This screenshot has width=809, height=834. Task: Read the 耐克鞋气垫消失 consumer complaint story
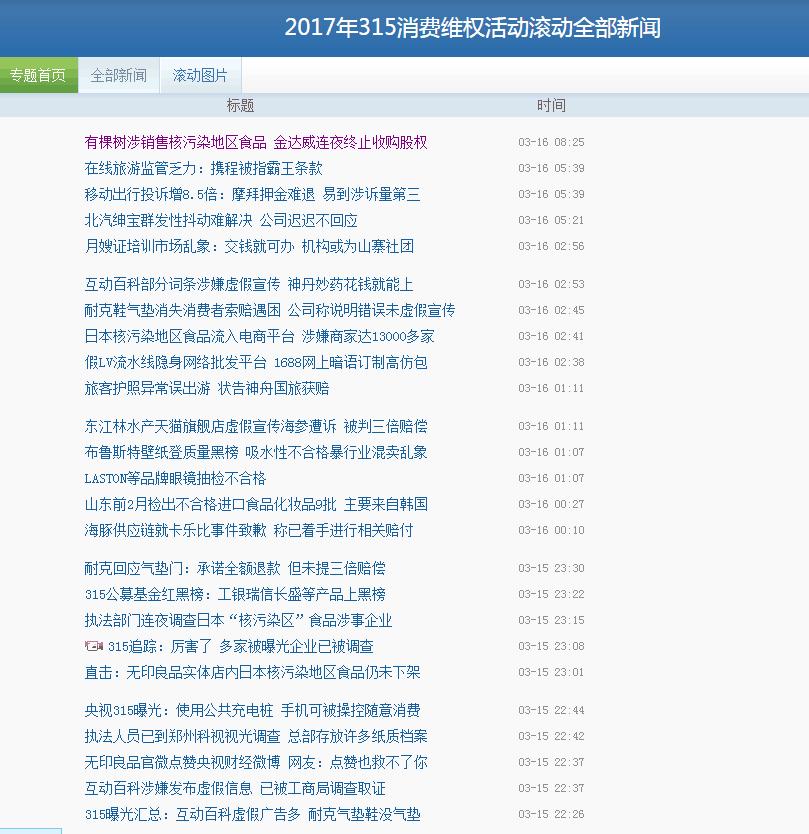[257, 310]
